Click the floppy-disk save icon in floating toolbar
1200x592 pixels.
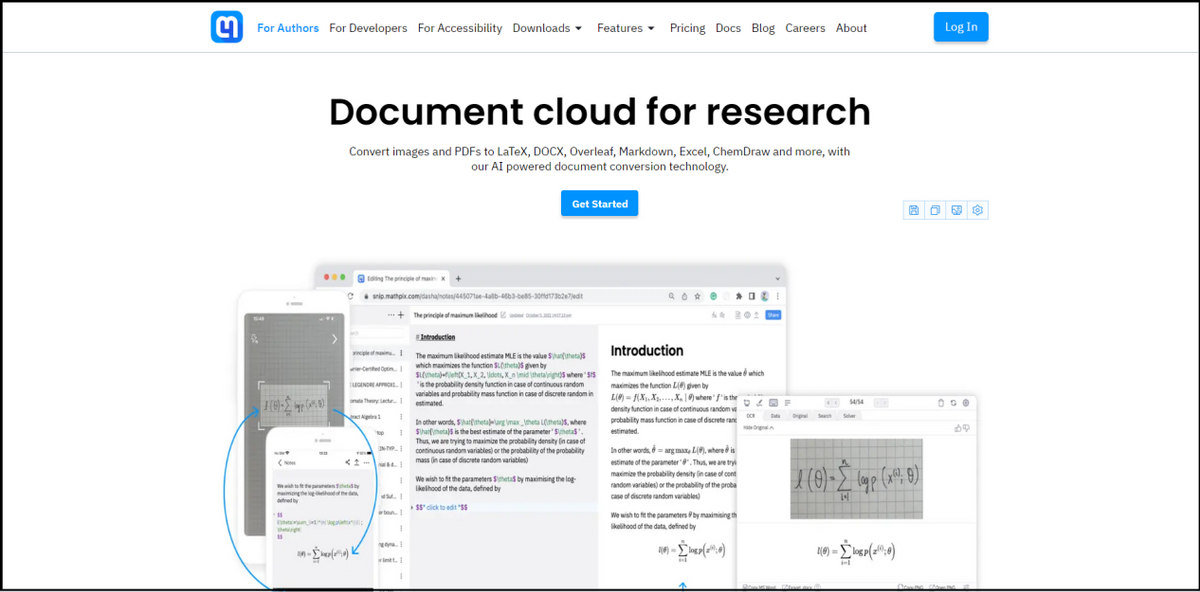point(913,210)
